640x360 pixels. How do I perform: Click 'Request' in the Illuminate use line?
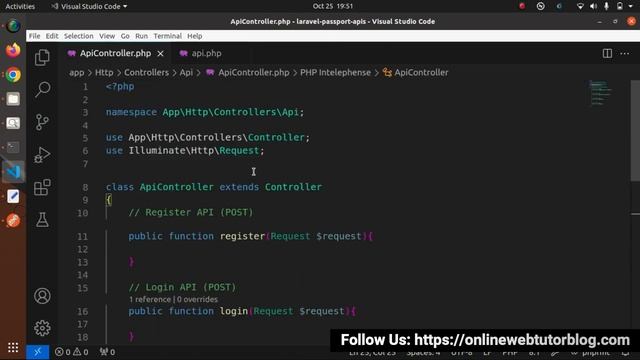[x=239, y=151]
